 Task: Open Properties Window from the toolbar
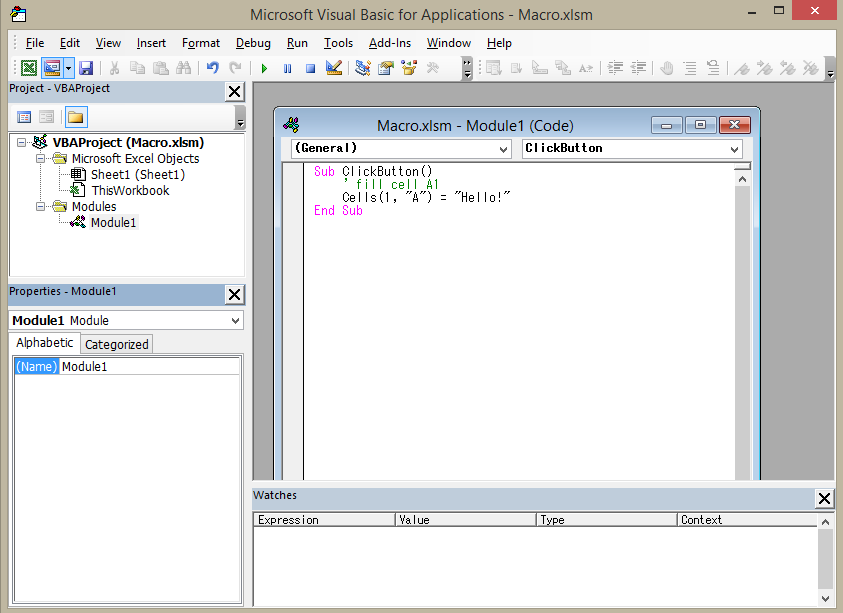[x=385, y=68]
